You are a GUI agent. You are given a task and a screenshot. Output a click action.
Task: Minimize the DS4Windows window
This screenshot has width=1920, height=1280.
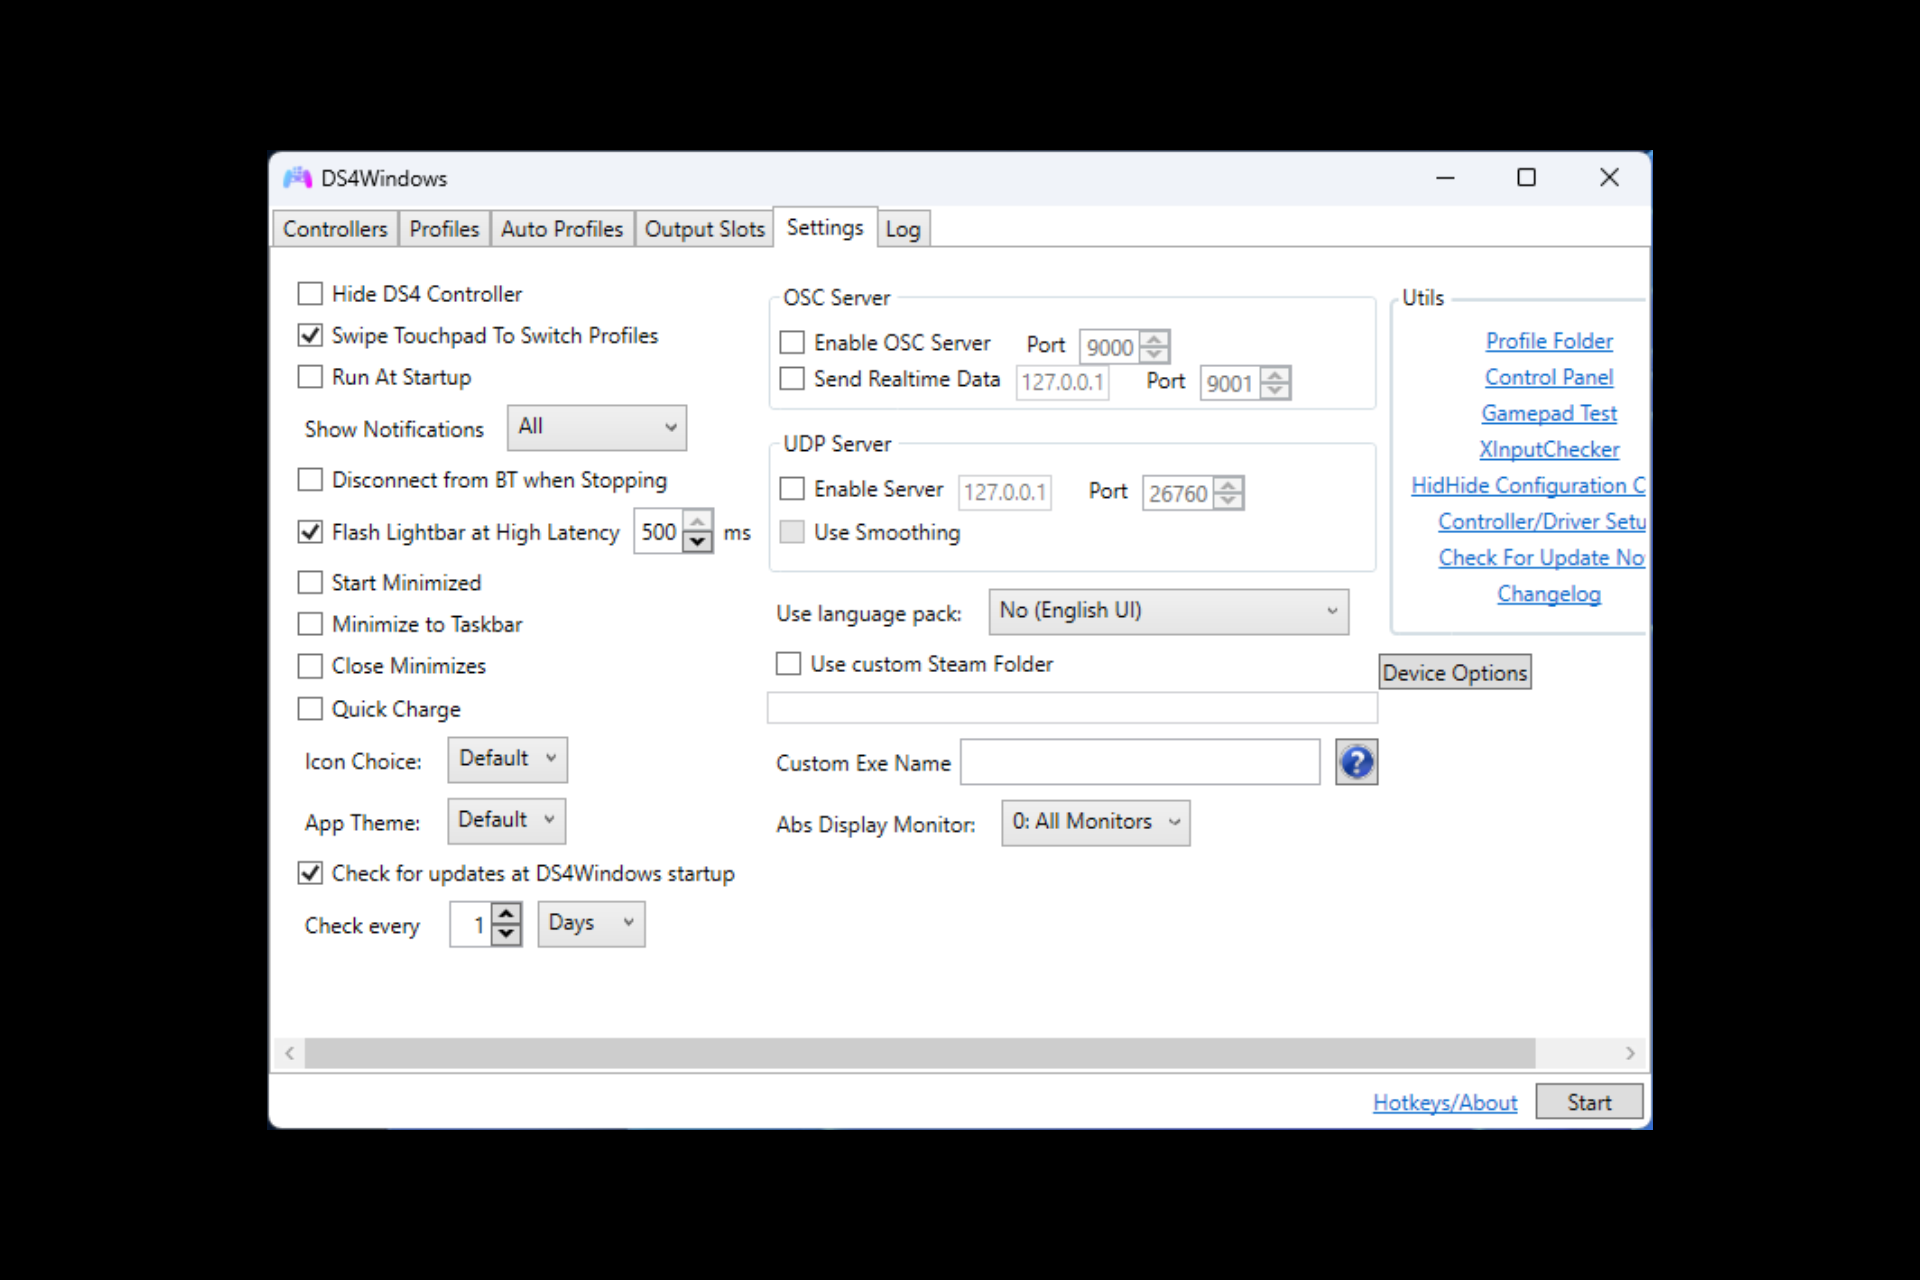[x=1445, y=178]
